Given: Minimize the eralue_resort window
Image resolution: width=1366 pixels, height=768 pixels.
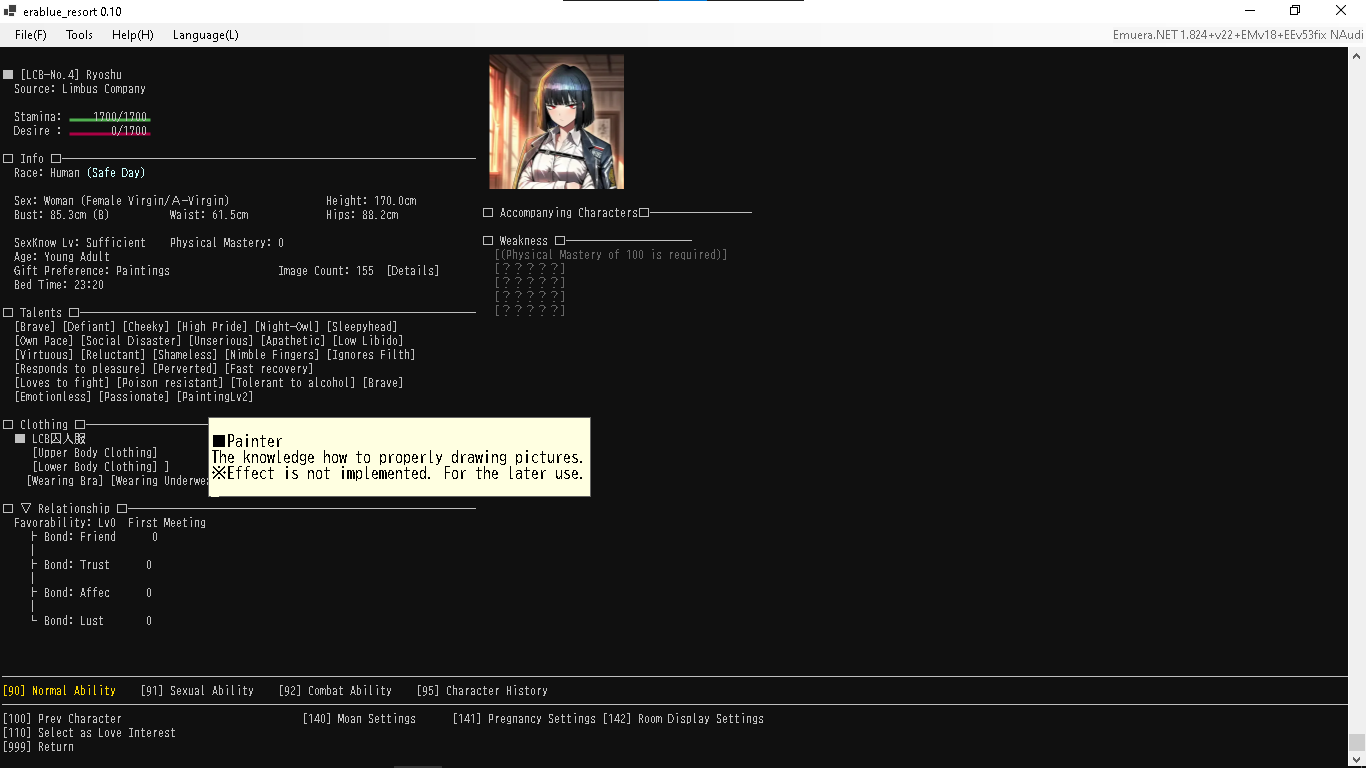Looking at the screenshot, I should point(1250,11).
